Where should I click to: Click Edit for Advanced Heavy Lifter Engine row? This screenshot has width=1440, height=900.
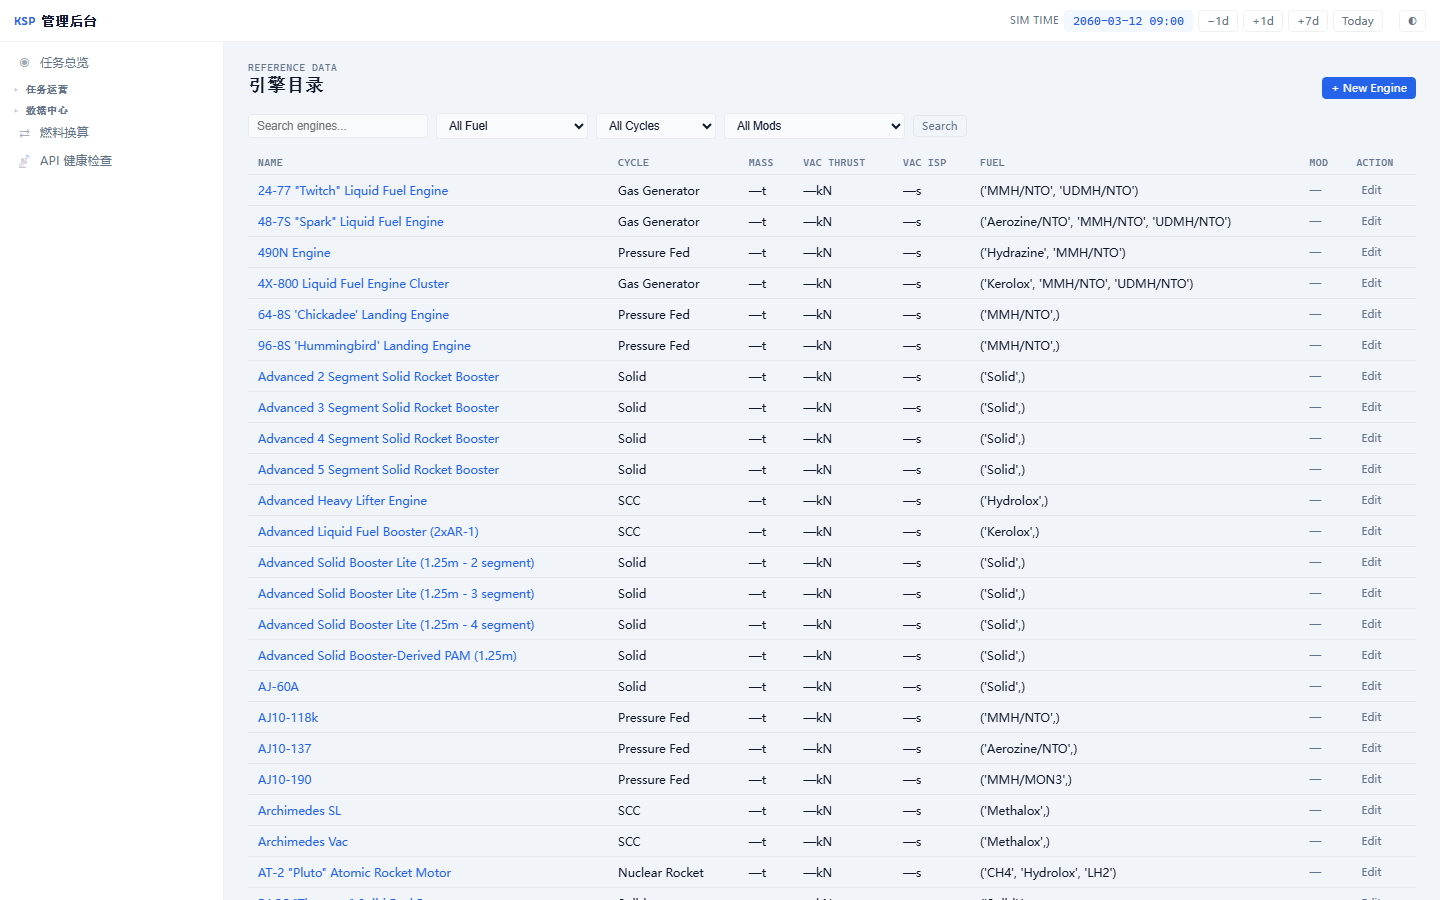tap(1371, 500)
